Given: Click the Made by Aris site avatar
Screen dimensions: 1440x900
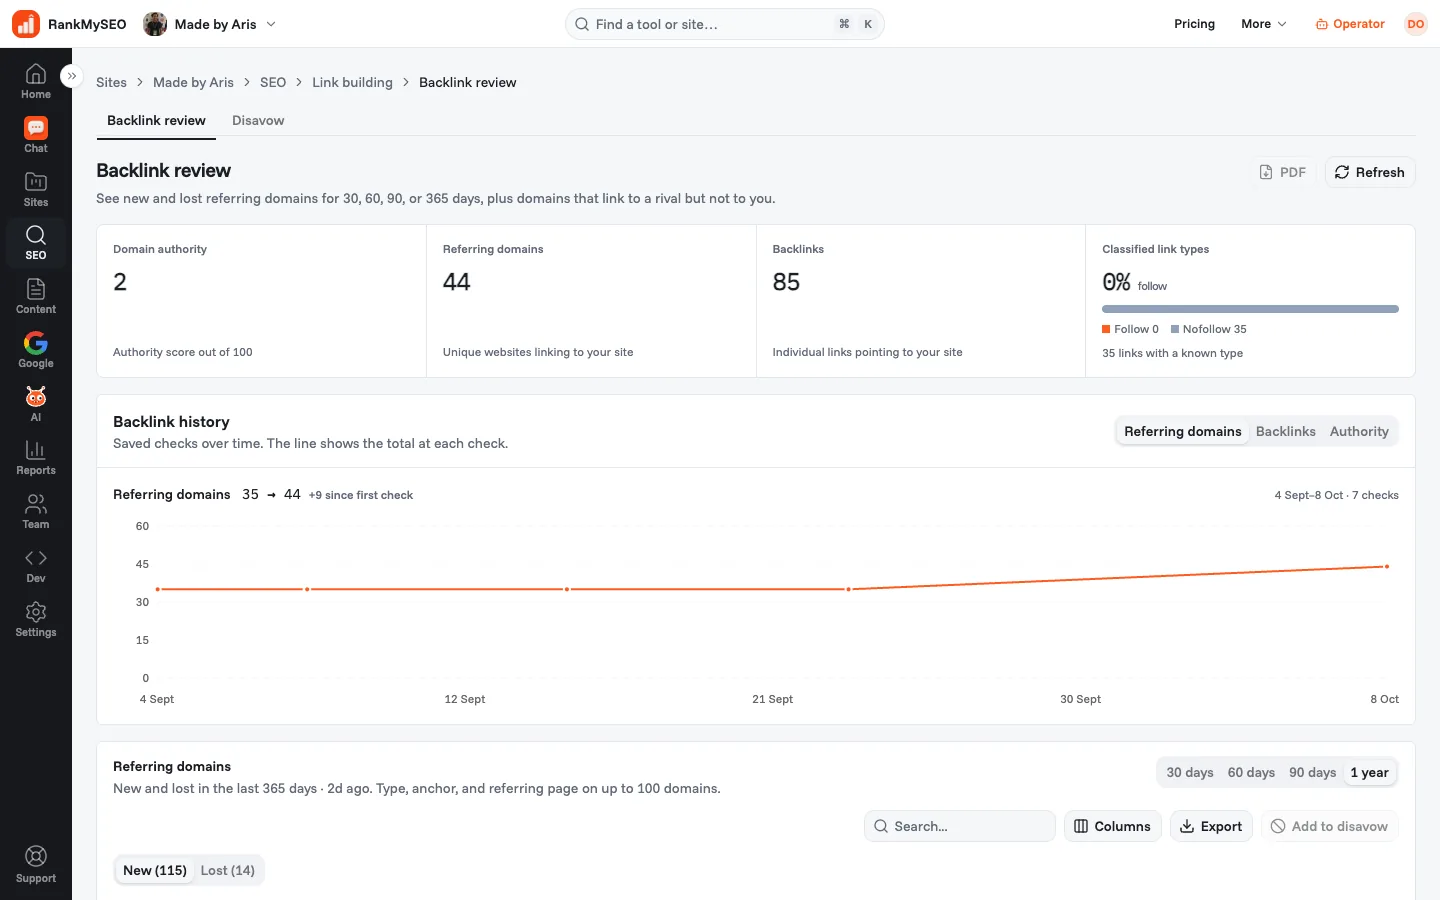Looking at the screenshot, I should pos(155,24).
